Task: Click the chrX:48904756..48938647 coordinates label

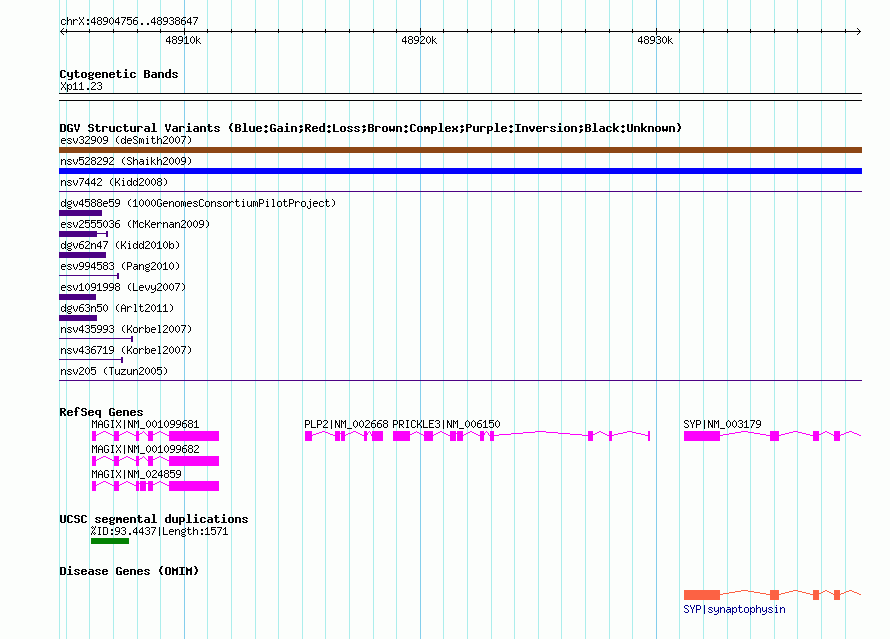Action: click(129, 21)
